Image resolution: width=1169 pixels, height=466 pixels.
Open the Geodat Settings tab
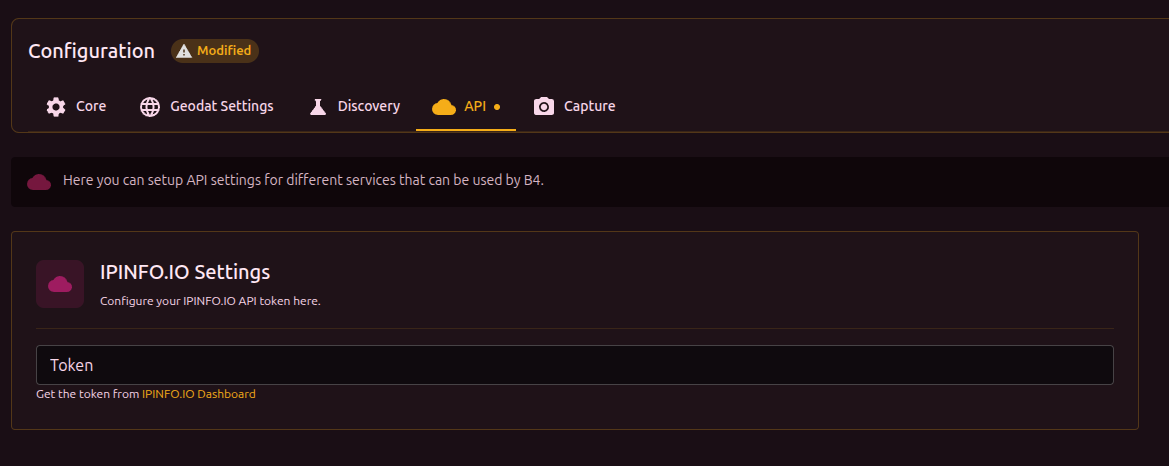click(x=221, y=106)
